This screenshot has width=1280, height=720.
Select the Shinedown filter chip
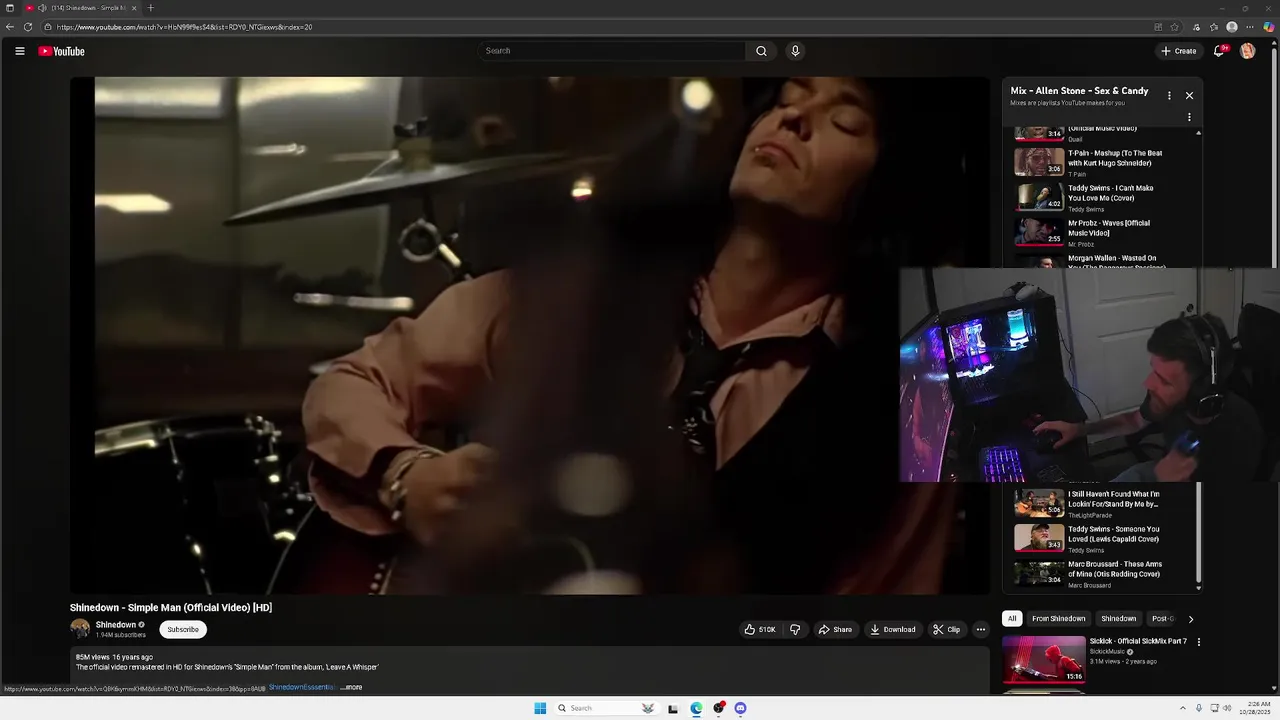pyautogui.click(x=1118, y=618)
